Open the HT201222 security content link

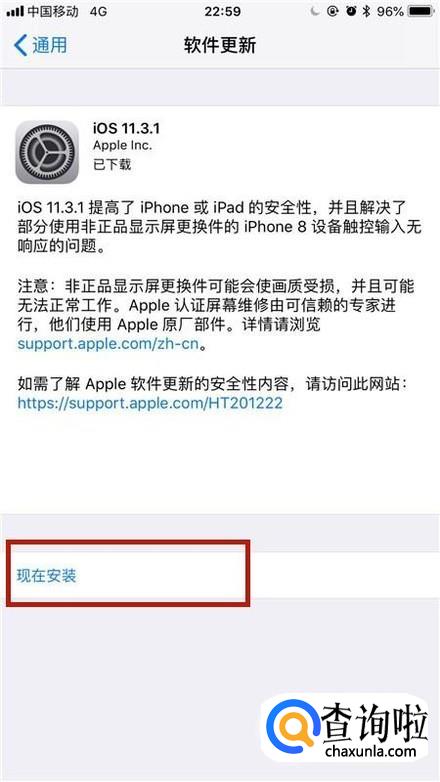pos(150,403)
